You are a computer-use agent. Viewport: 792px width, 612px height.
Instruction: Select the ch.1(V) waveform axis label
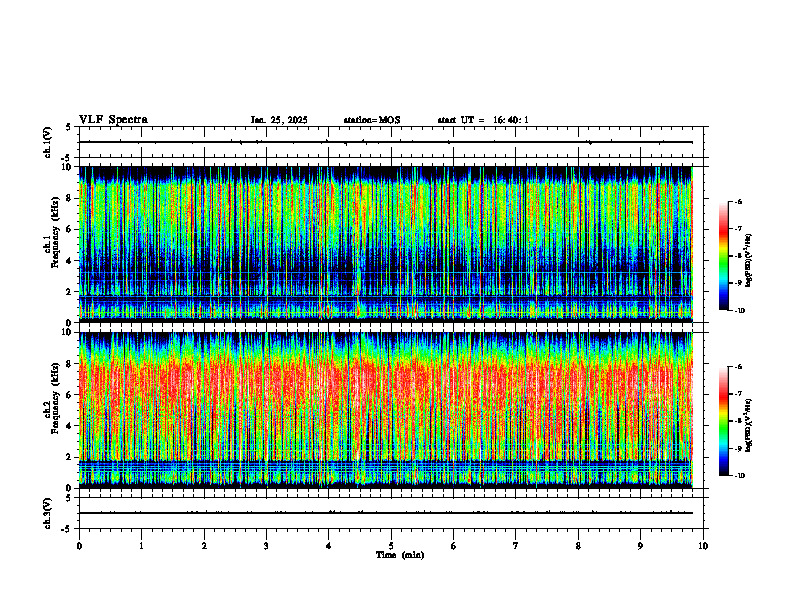coord(48,142)
